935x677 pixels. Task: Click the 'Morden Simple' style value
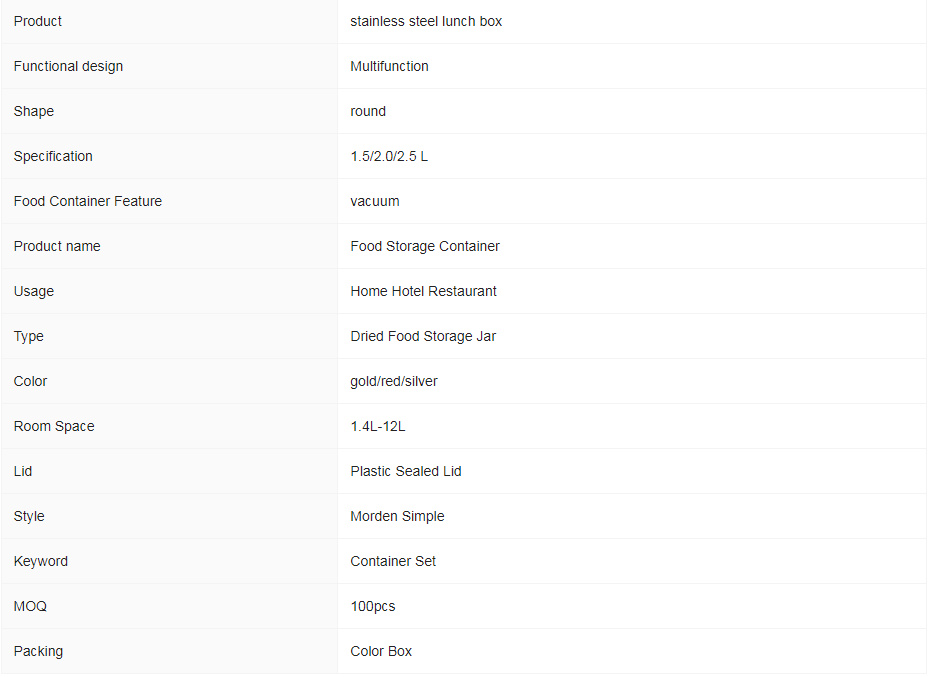397,517
